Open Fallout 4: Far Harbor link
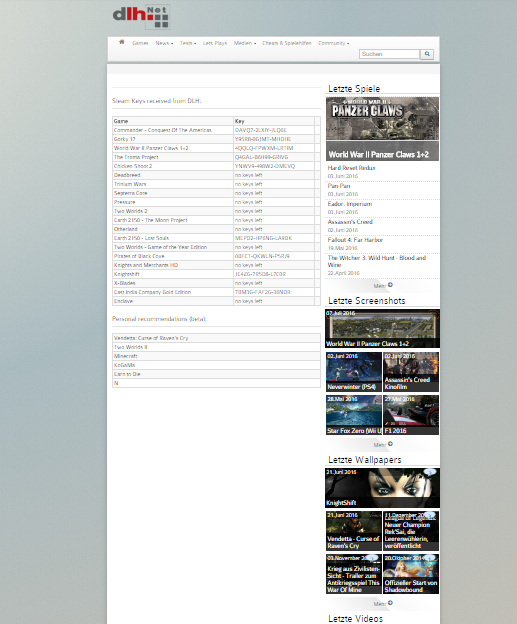This screenshot has width=517, height=624. pos(355,240)
